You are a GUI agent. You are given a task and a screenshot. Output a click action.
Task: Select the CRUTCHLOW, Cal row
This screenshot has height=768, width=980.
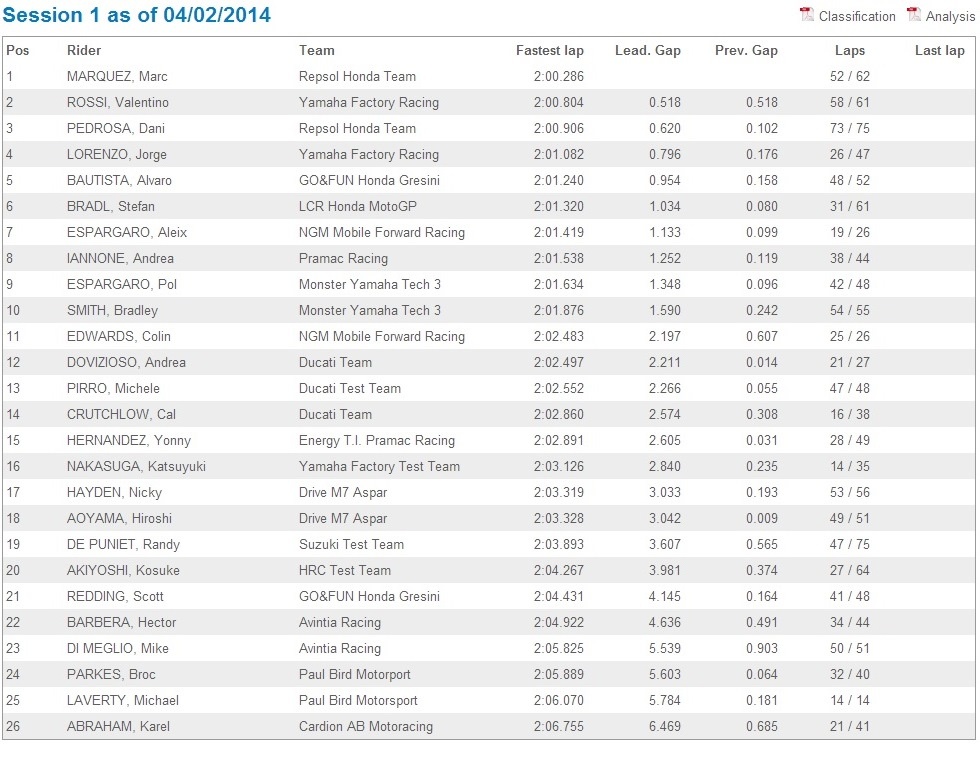click(x=489, y=414)
